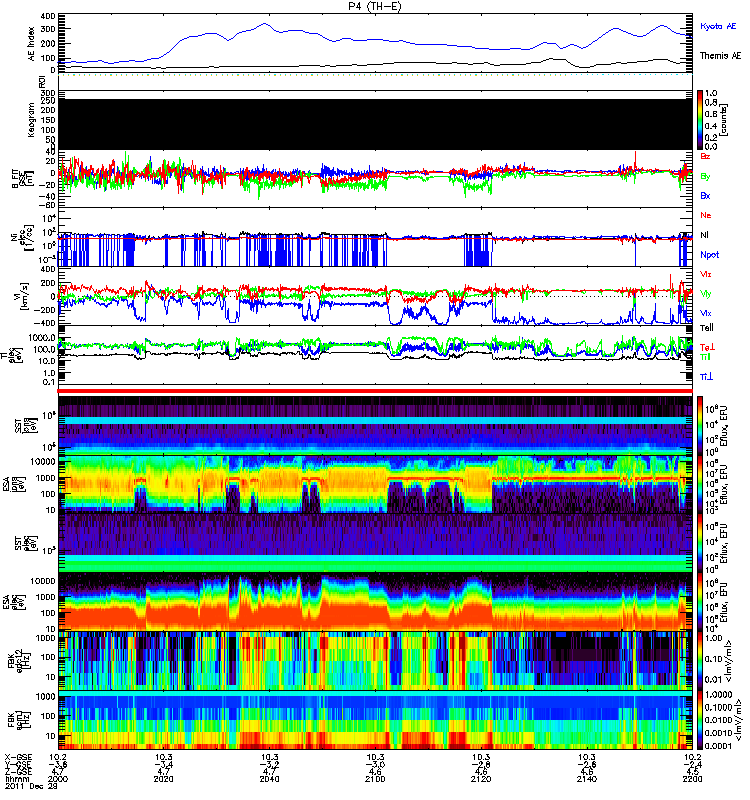Click the red Te perpendicular legend label

(x=707, y=347)
